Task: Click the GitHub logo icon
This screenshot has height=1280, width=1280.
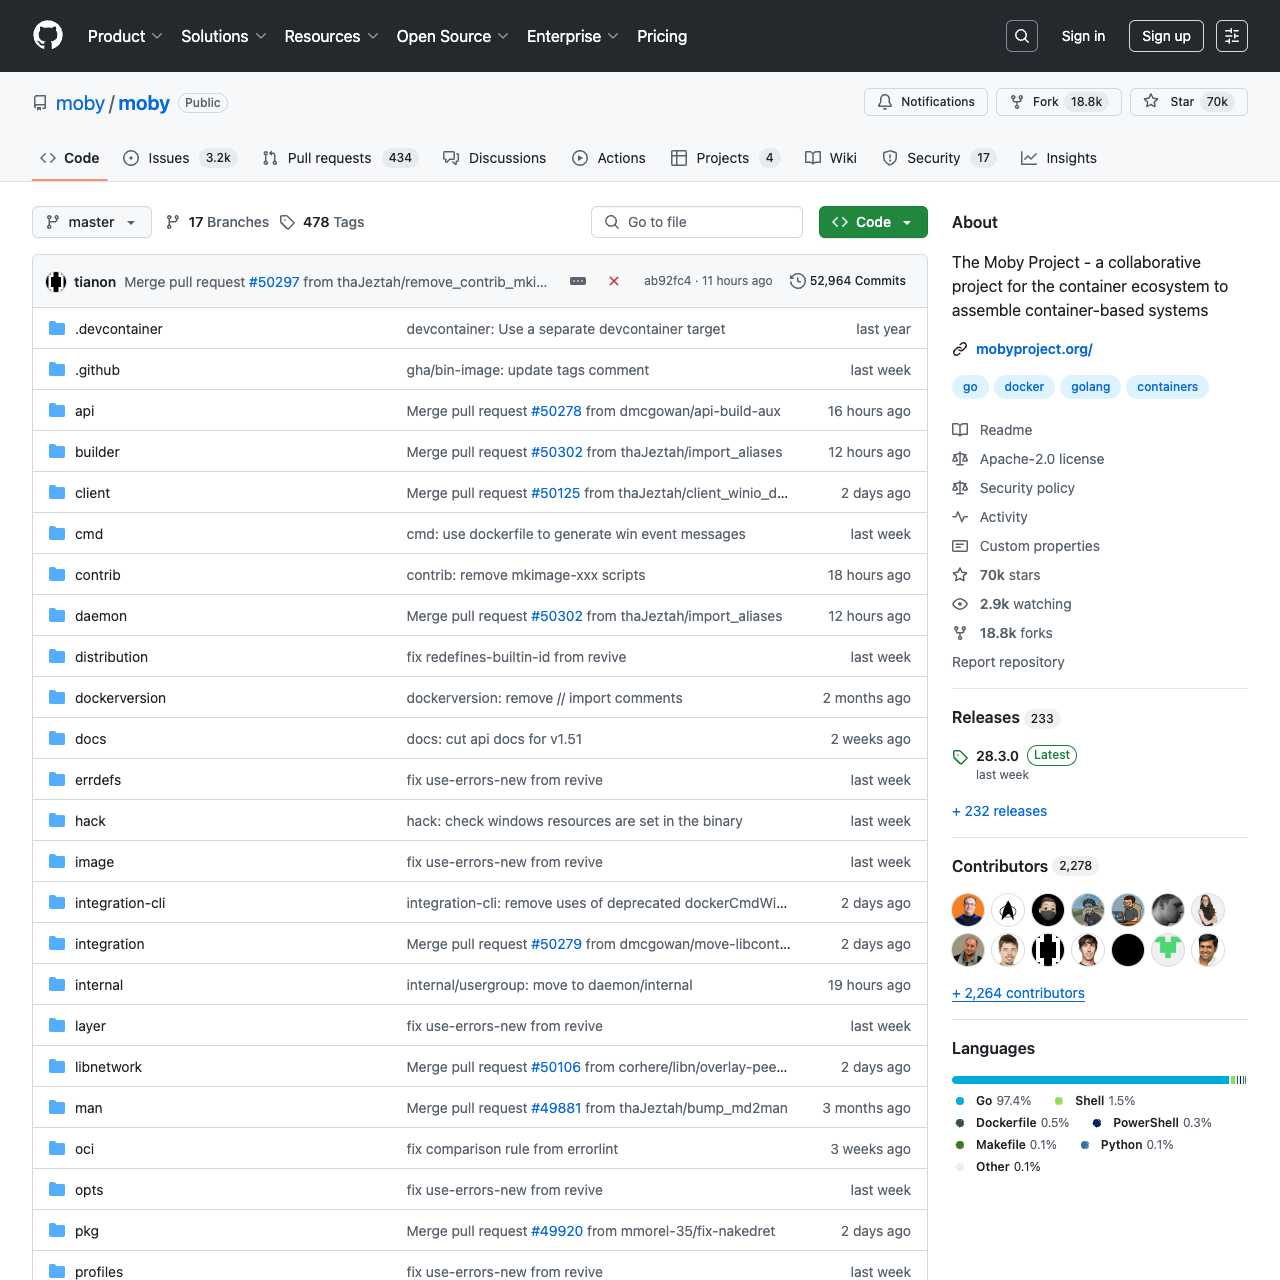Action: click(x=48, y=36)
